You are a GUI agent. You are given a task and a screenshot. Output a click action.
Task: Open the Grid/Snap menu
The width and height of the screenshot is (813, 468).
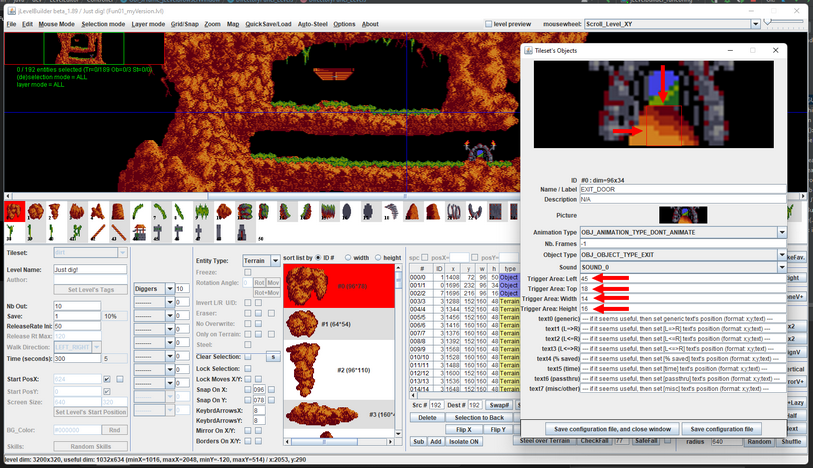tap(185, 24)
